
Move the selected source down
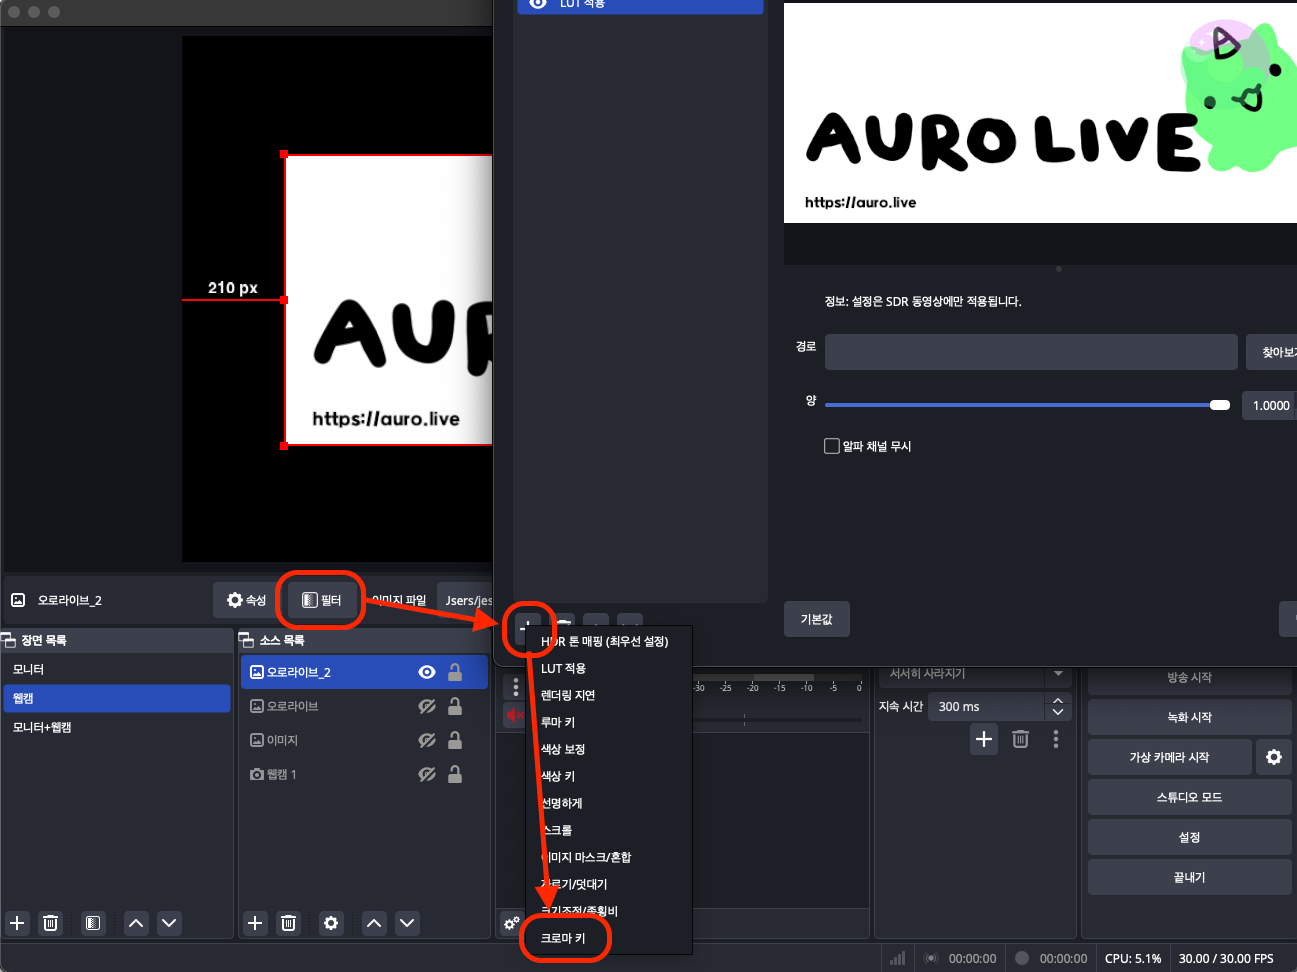coord(407,923)
